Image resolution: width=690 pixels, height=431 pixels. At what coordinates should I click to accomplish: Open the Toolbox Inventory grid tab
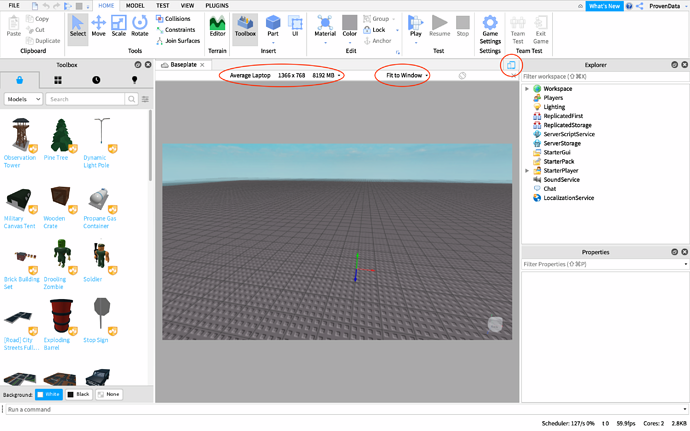[x=58, y=80]
